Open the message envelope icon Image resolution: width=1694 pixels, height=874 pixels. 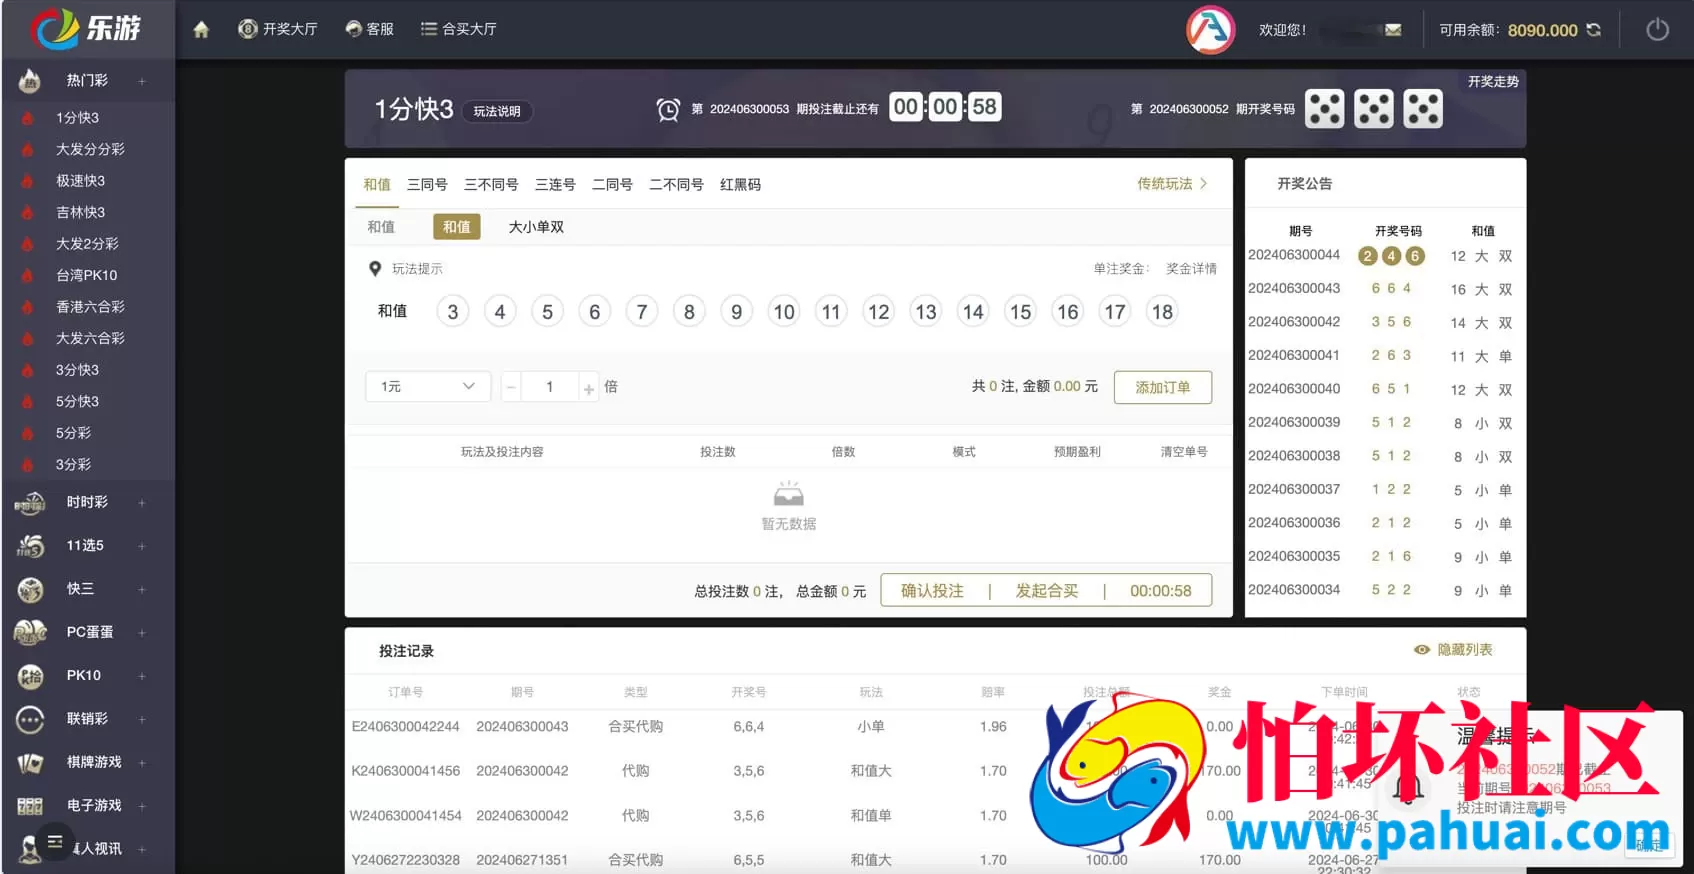tap(1393, 30)
